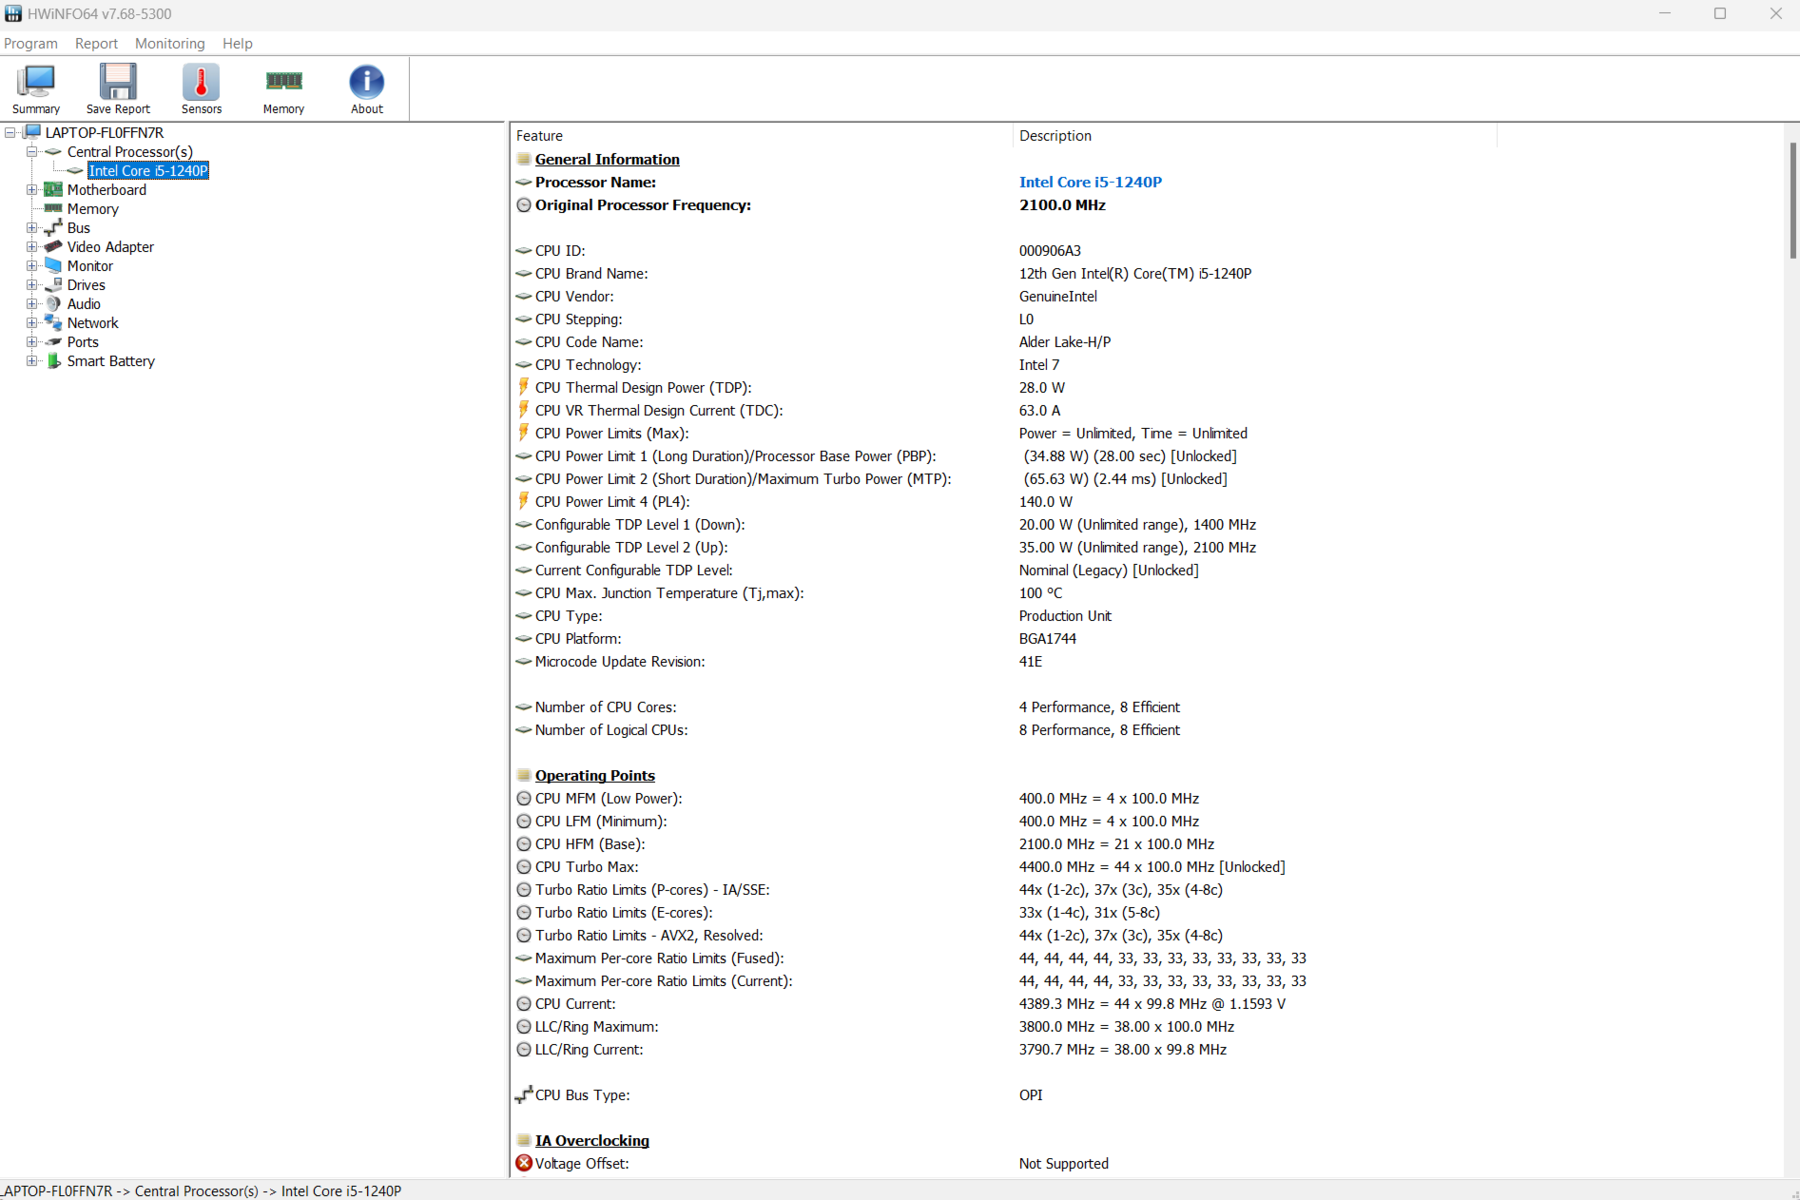Collapse the Central Processor(s) node

pyautogui.click(x=32, y=152)
